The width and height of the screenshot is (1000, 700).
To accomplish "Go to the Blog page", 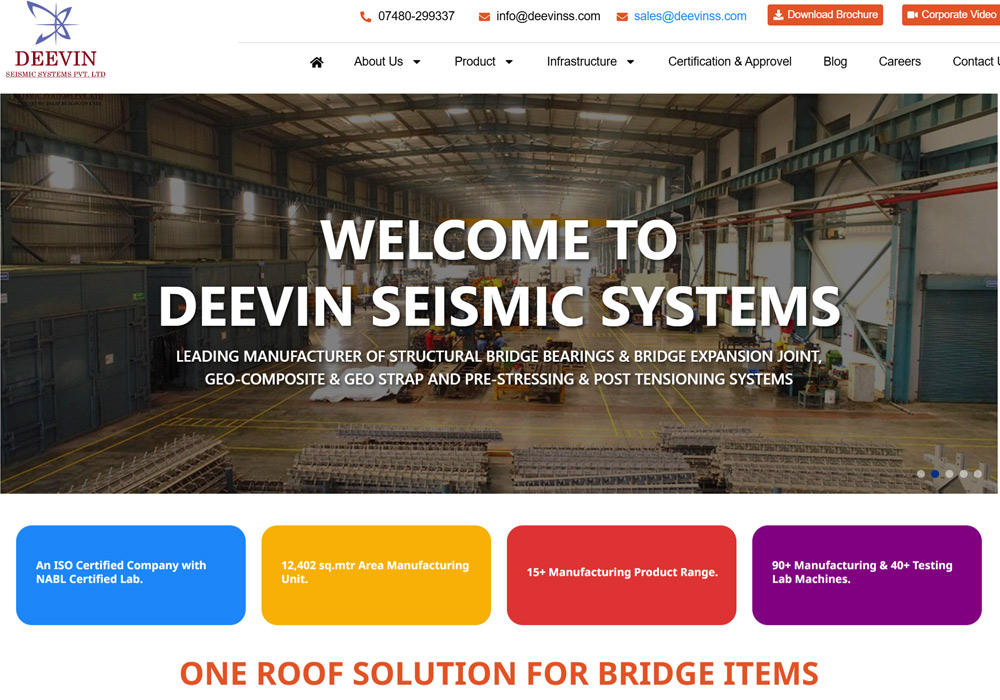I will [835, 62].
